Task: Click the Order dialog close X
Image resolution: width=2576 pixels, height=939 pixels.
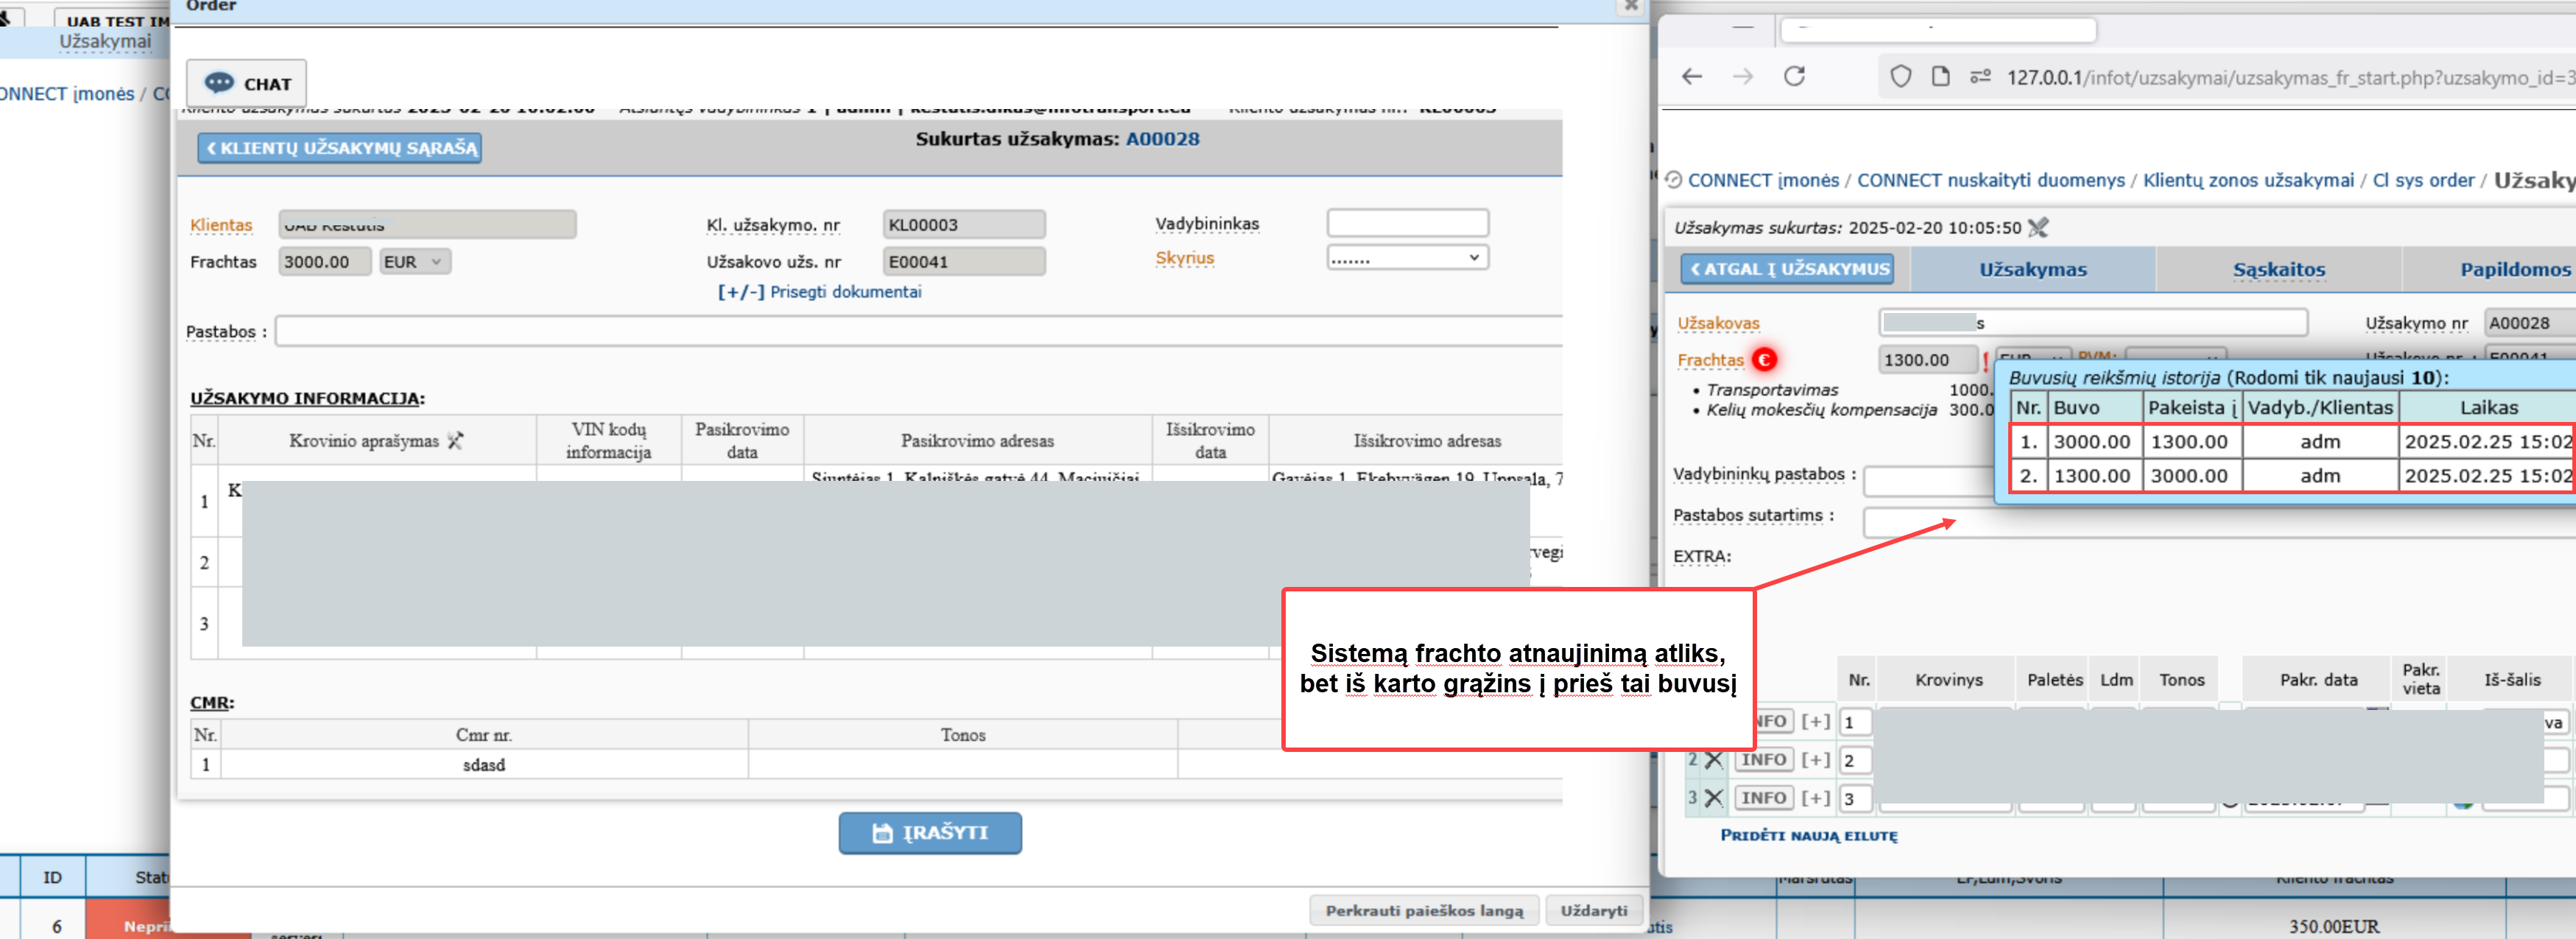Action: 1631,6
